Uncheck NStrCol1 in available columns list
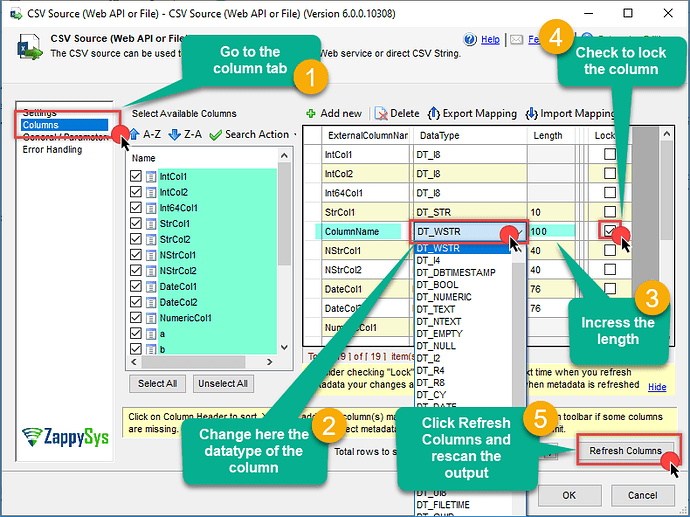The height and width of the screenshot is (517, 690). click(x=136, y=255)
